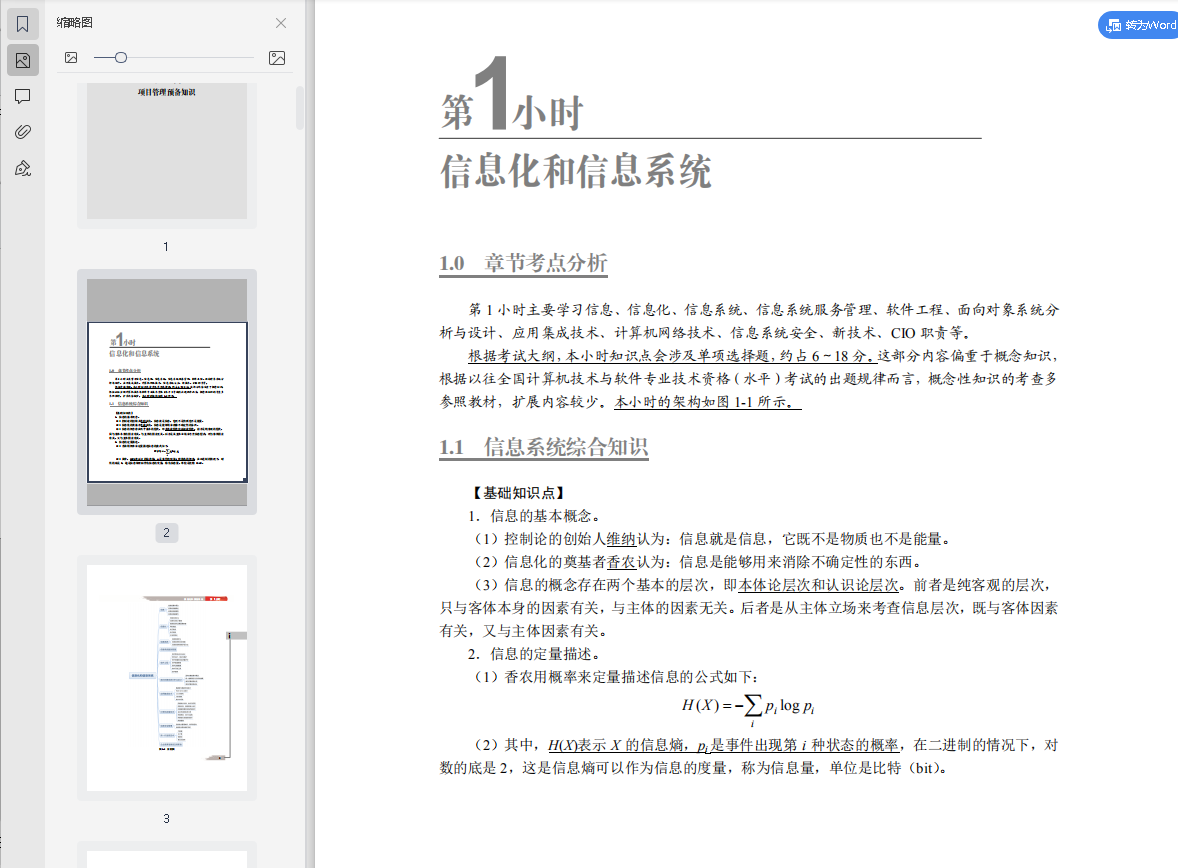Click the line 2. 信息的定量描述

[533, 654]
